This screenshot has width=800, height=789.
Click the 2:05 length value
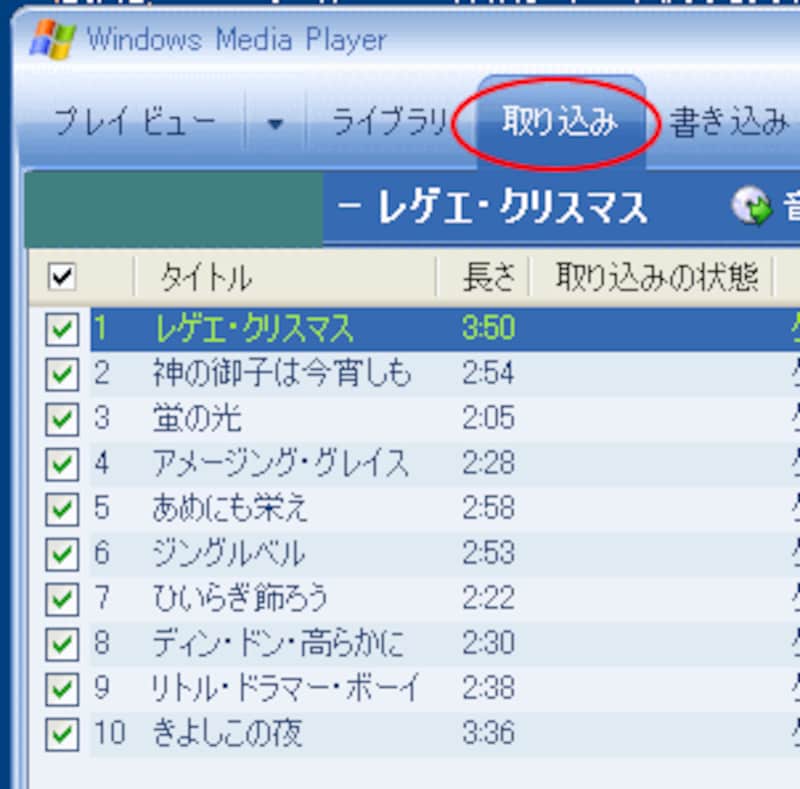click(x=488, y=417)
